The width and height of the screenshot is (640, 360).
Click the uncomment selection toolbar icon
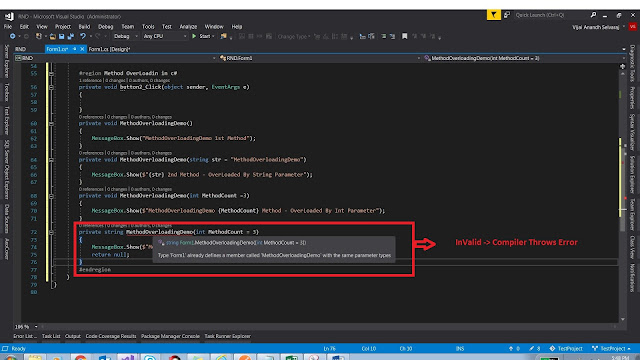coord(392,36)
